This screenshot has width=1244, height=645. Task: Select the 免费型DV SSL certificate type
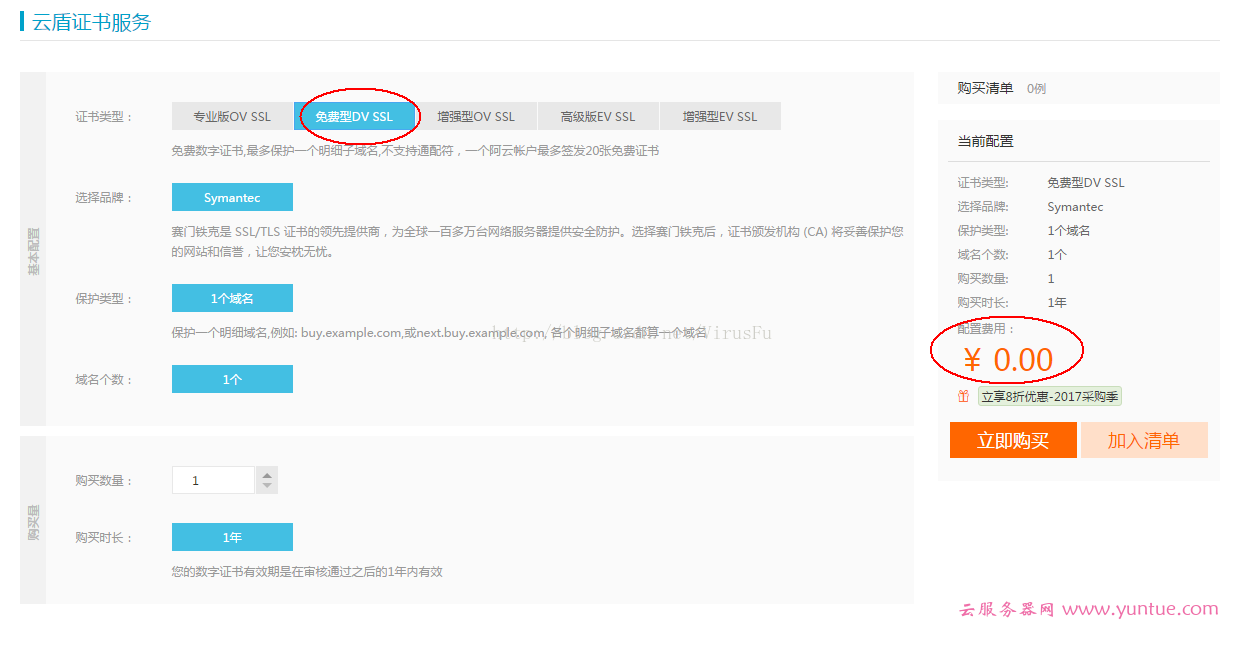(x=357, y=115)
